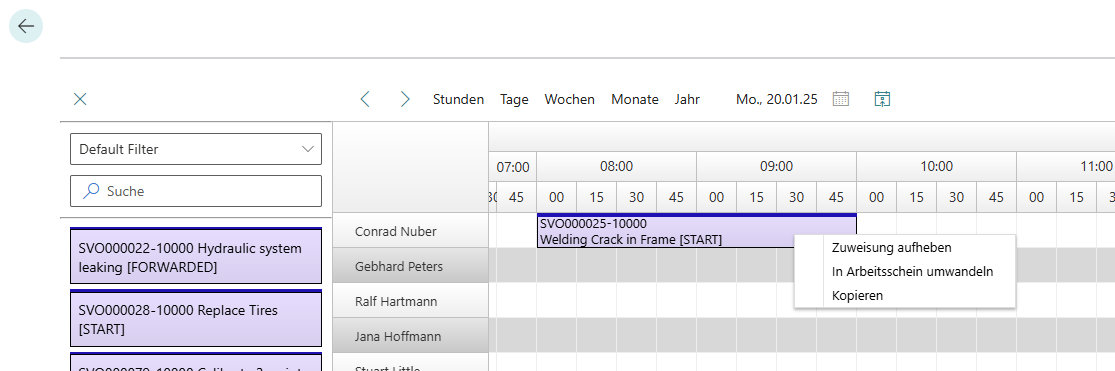This screenshot has height=371, width=1115.
Task: Switch view to Wochen
Action: pyautogui.click(x=570, y=100)
